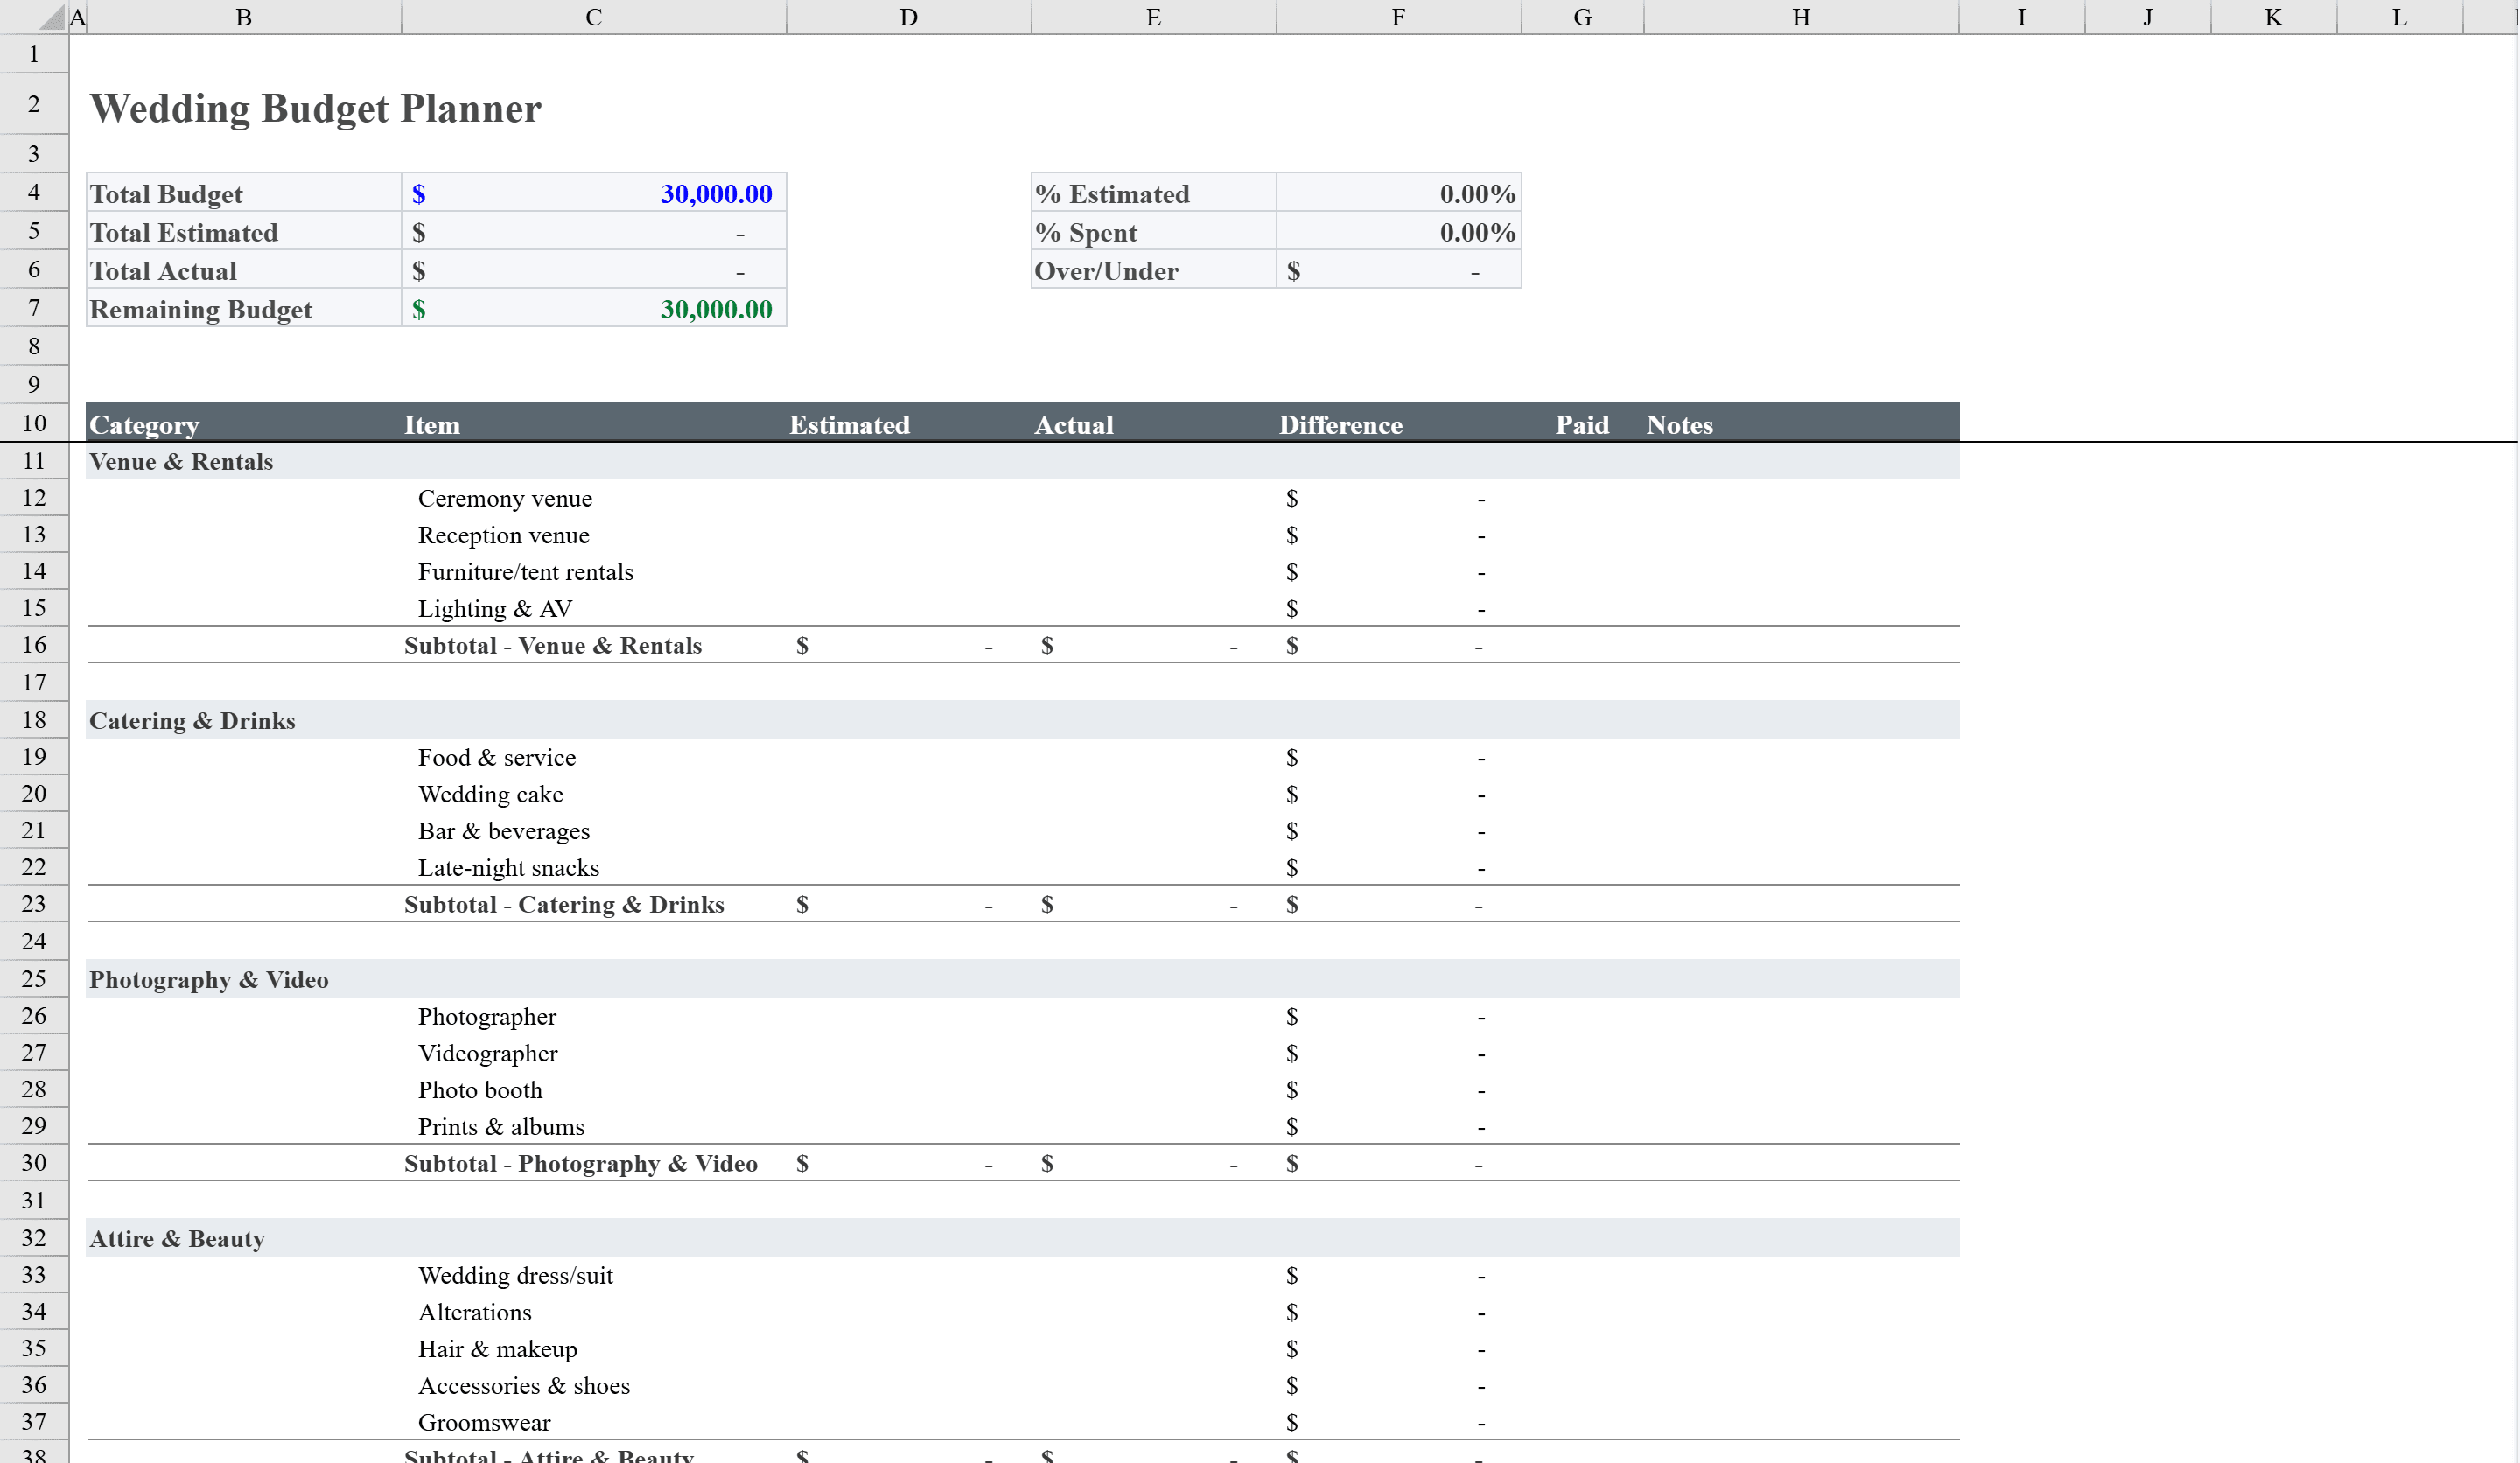The image size is (2520, 1463).
Task: Select the Wedding Budget Planner title cell
Action: (316, 108)
